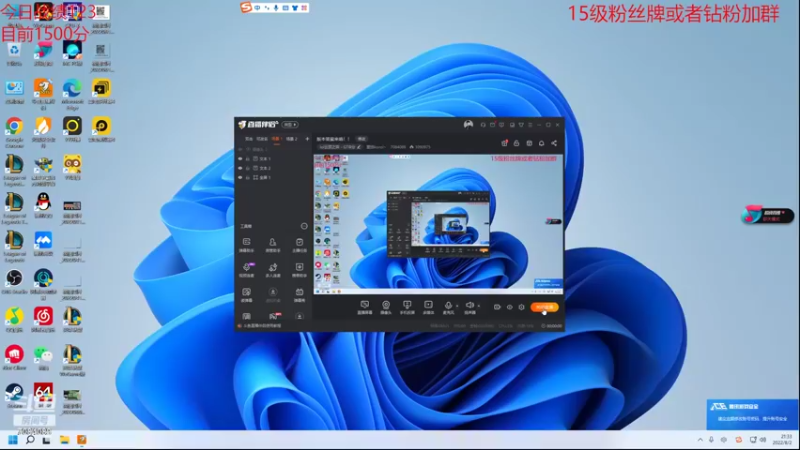
Task: Click the gift icon with red dot
Action: (504, 143)
